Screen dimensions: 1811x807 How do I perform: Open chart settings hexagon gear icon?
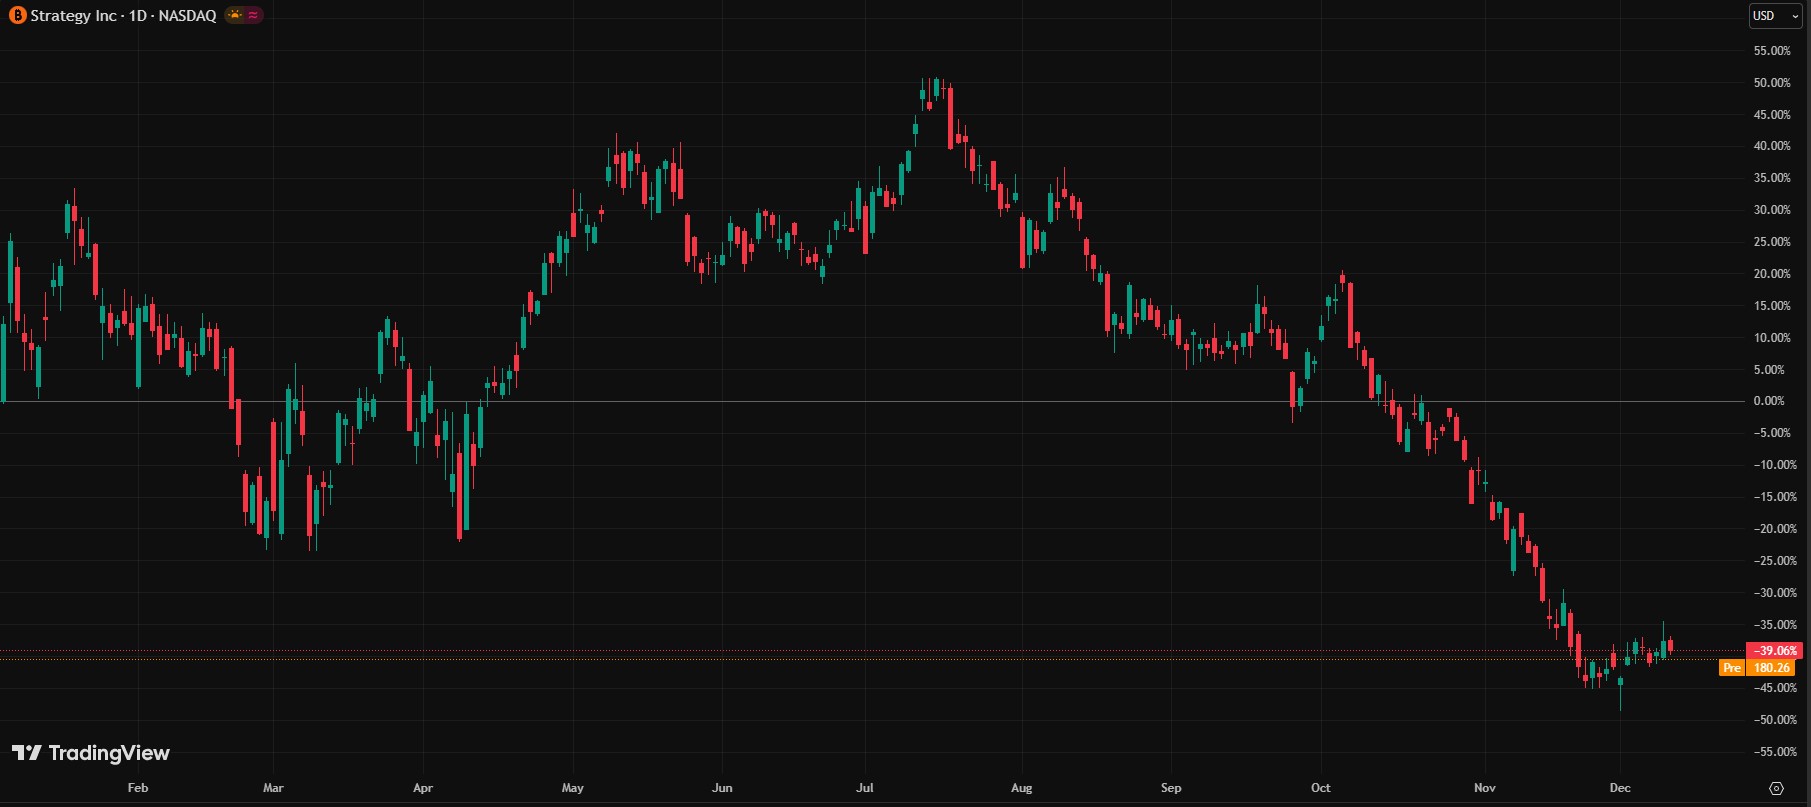click(x=1776, y=788)
